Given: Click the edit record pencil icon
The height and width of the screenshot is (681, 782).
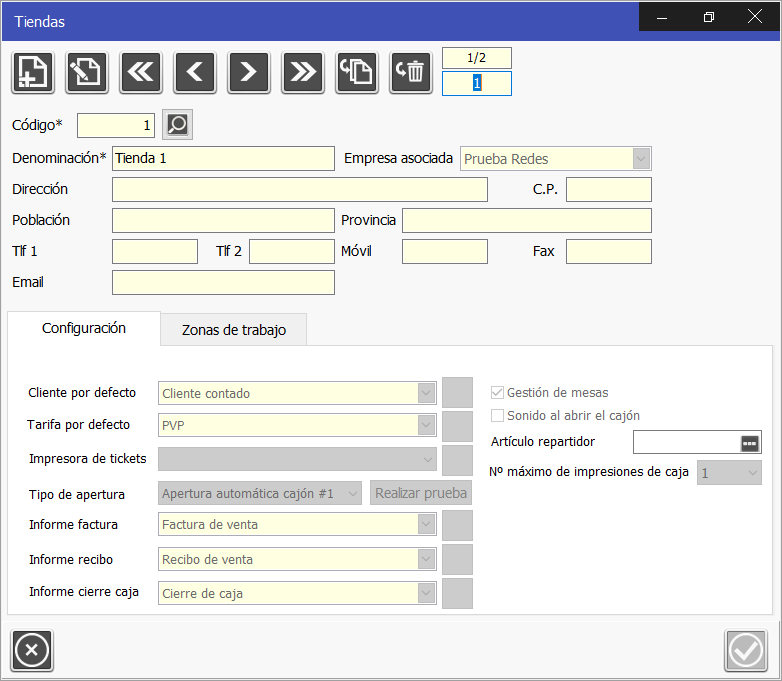Looking at the screenshot, I should point(87,72).
